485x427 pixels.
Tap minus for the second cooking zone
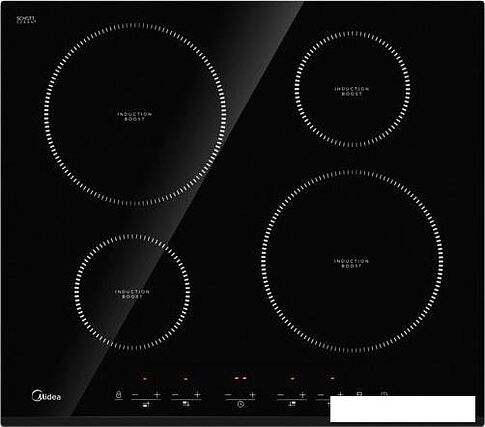175,395
